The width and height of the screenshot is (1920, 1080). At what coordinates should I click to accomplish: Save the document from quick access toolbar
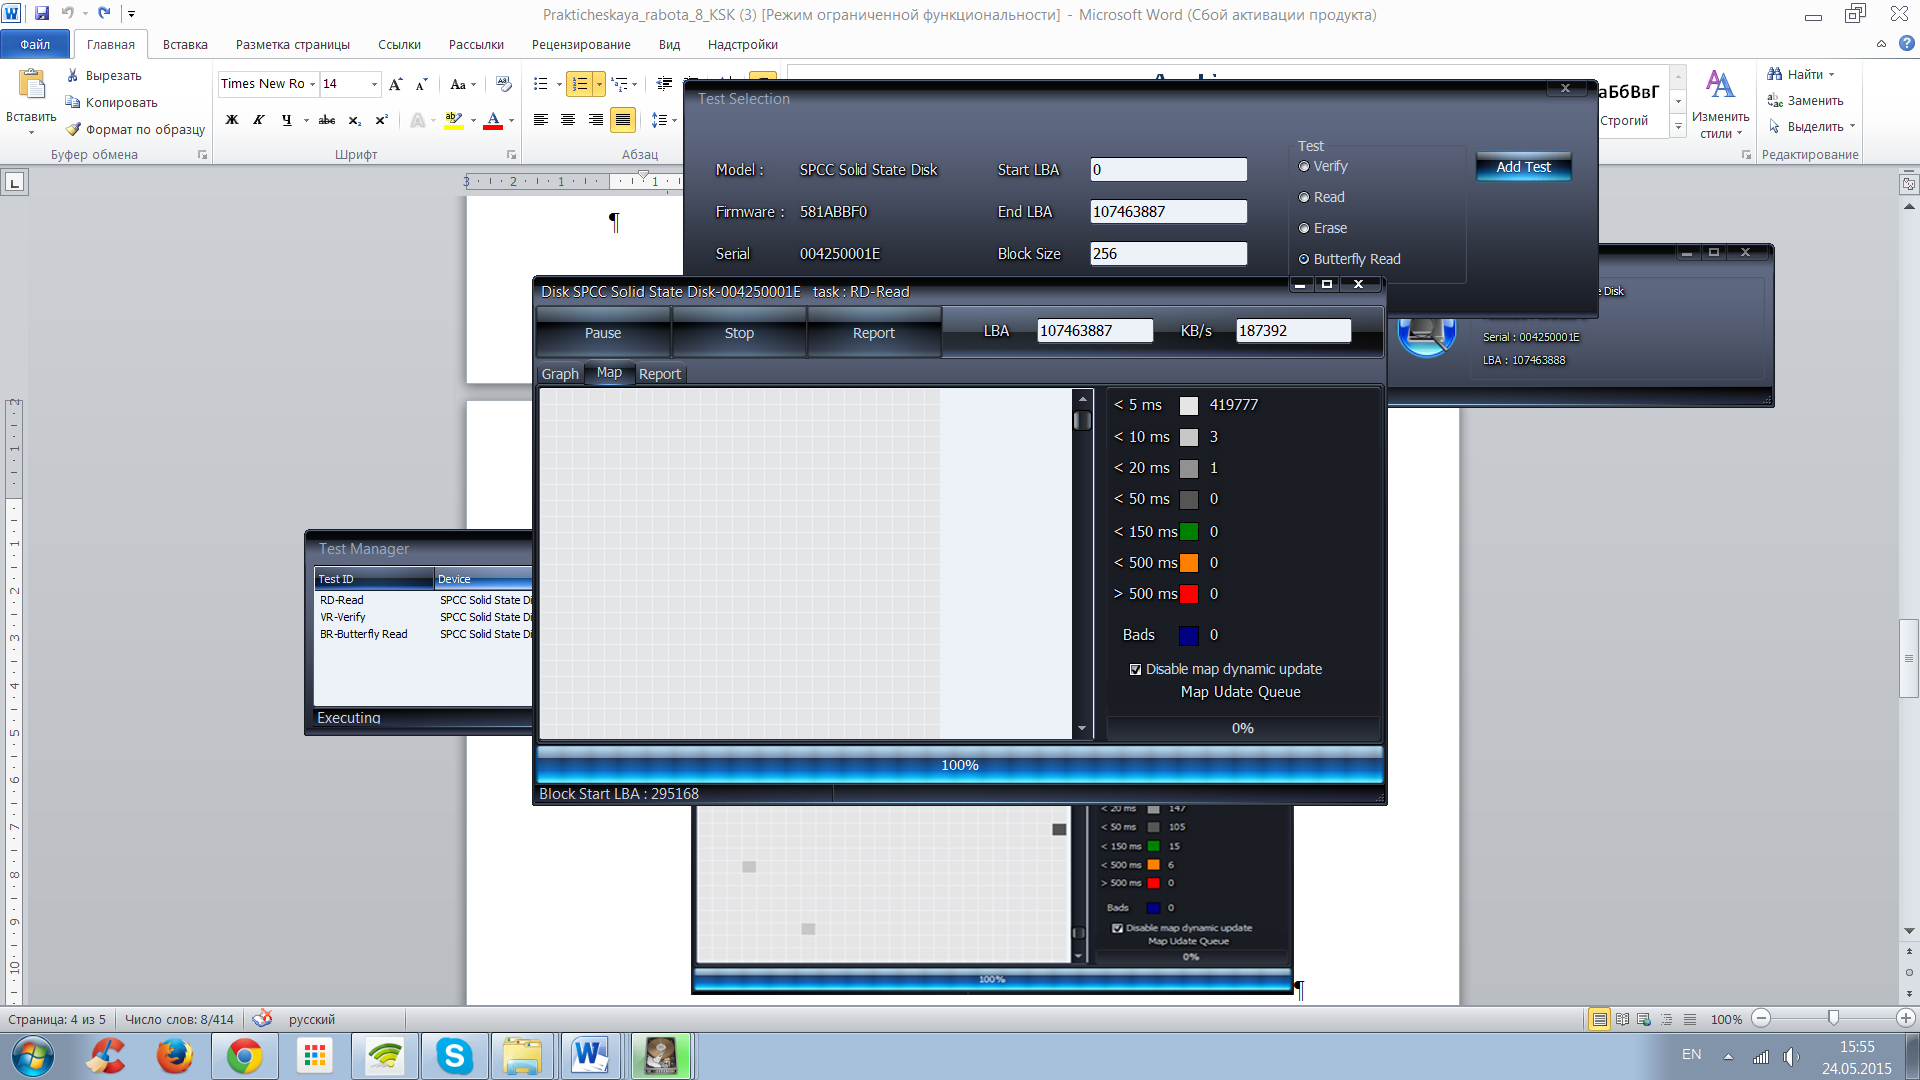[42, 13]
